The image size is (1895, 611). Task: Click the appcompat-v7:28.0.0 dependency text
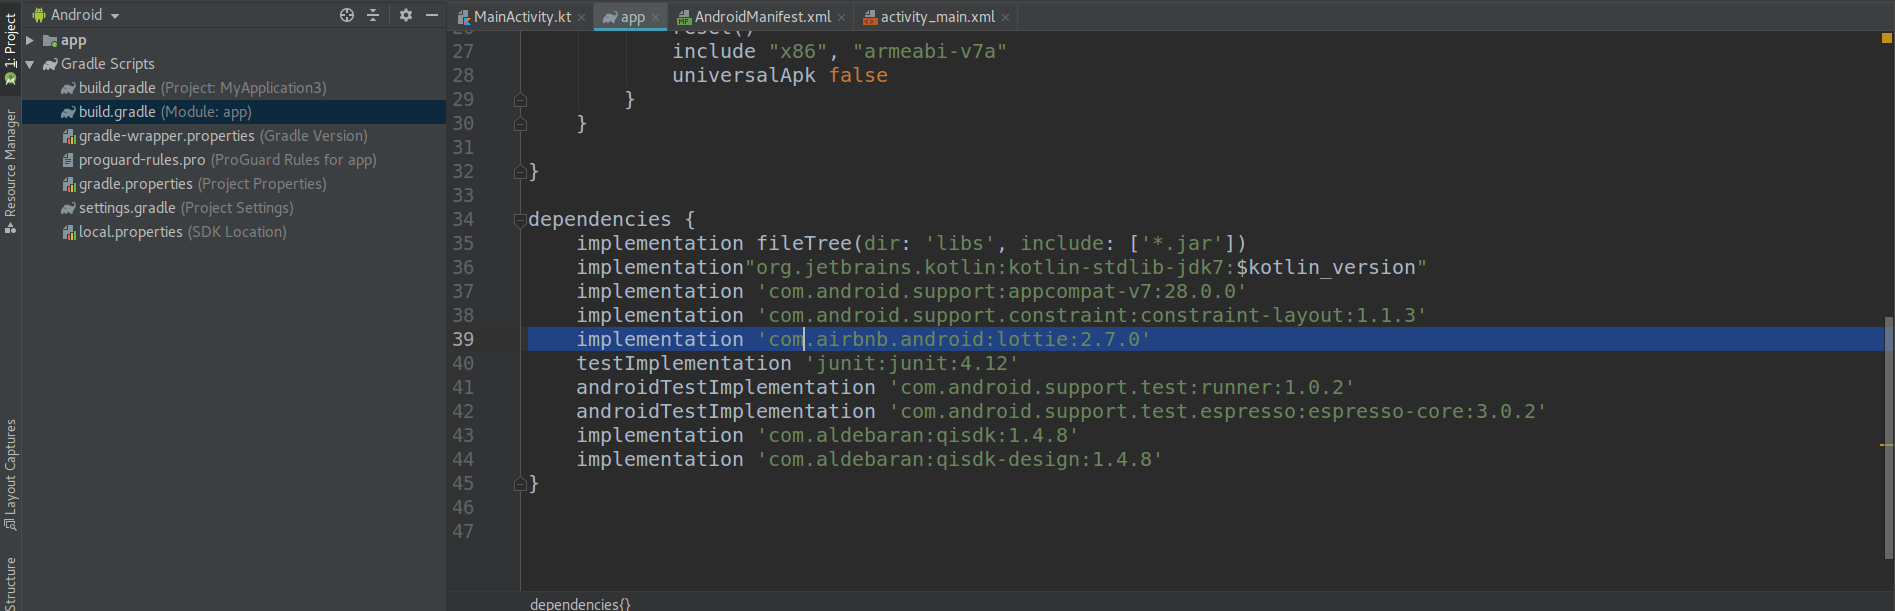point(1001,291)
